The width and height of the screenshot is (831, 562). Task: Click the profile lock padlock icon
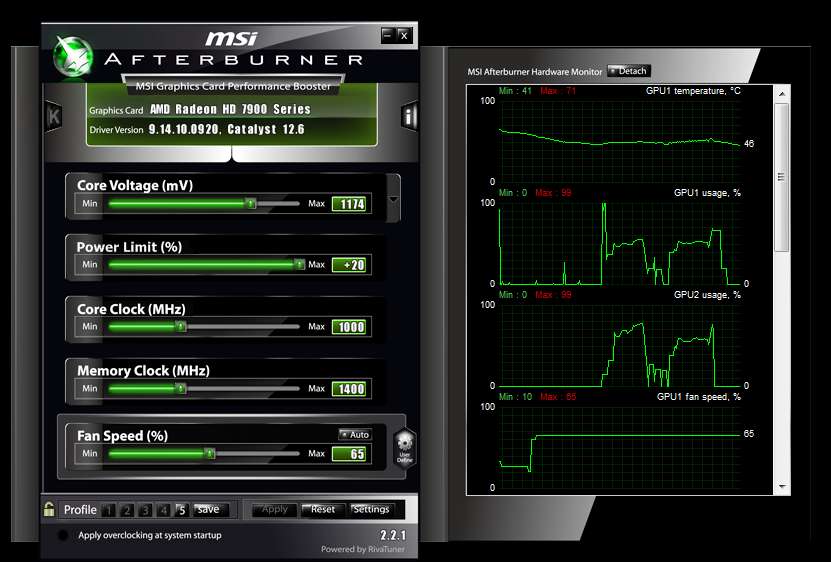coord(49,509)
